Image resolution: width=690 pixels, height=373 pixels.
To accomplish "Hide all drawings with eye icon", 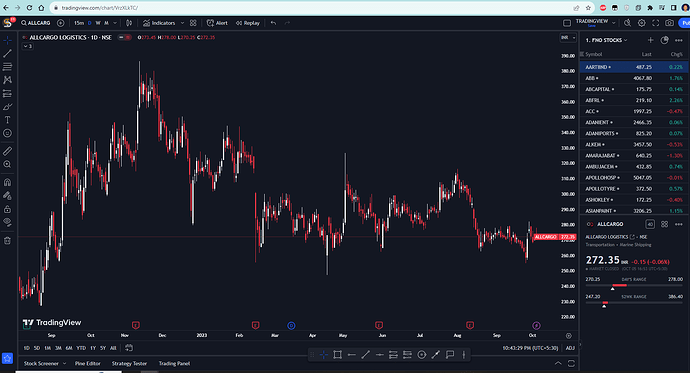I will [x=7, y=222].
